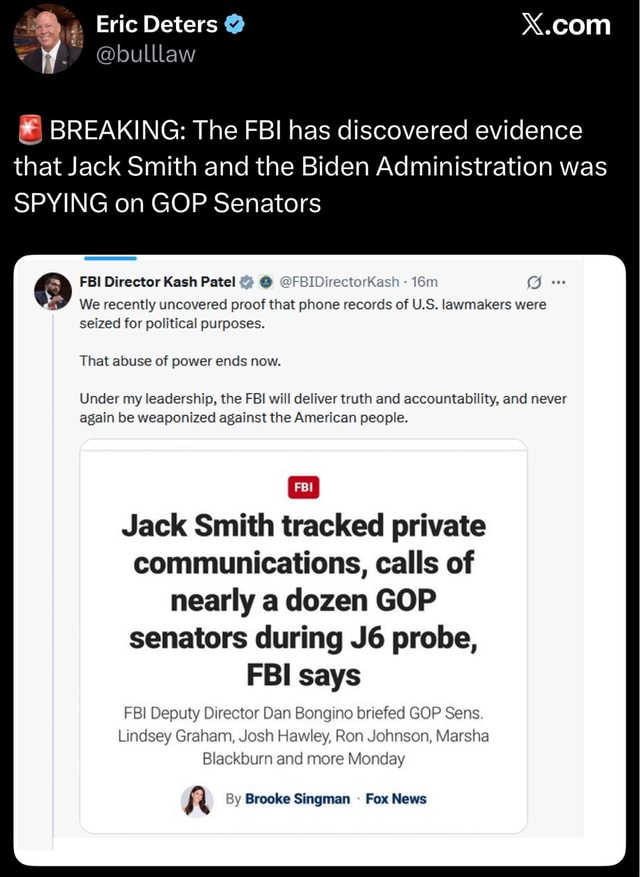640x877 pixels.
Task: Open the quoted Kash Patel tweet
Action: (300, 360)
